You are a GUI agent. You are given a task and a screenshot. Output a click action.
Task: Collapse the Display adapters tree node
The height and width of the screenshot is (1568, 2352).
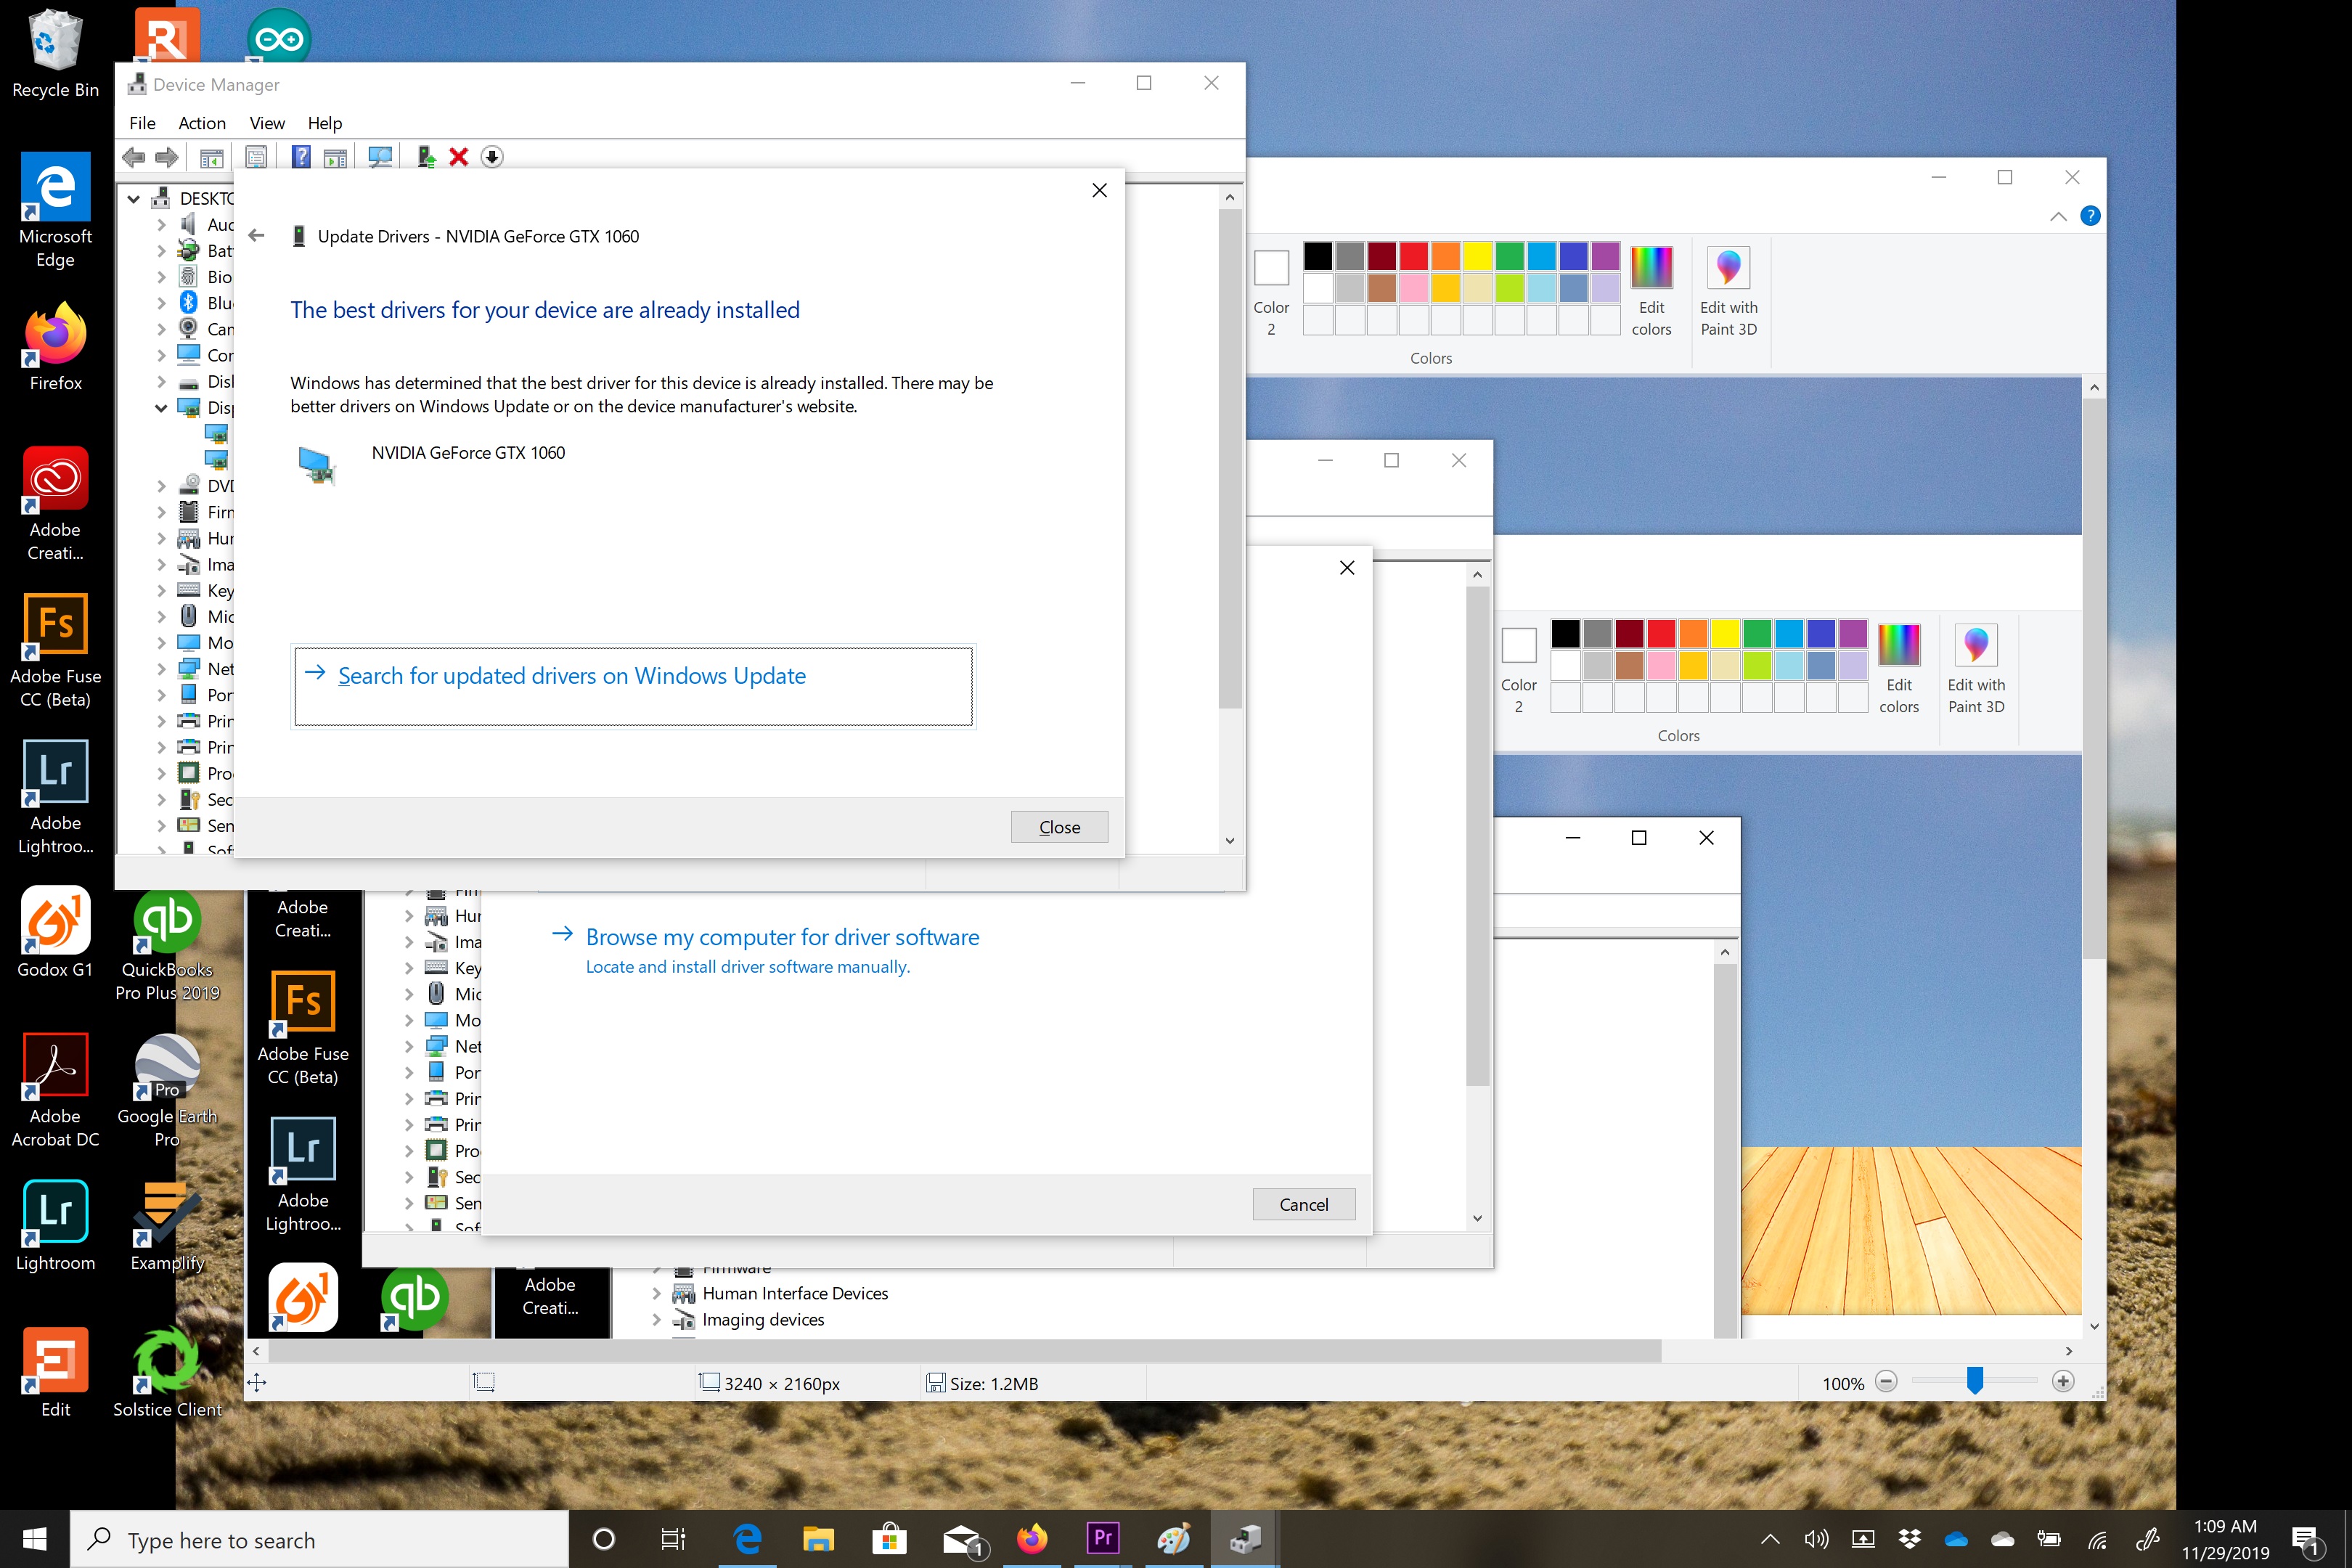click(x=161, y=408)
